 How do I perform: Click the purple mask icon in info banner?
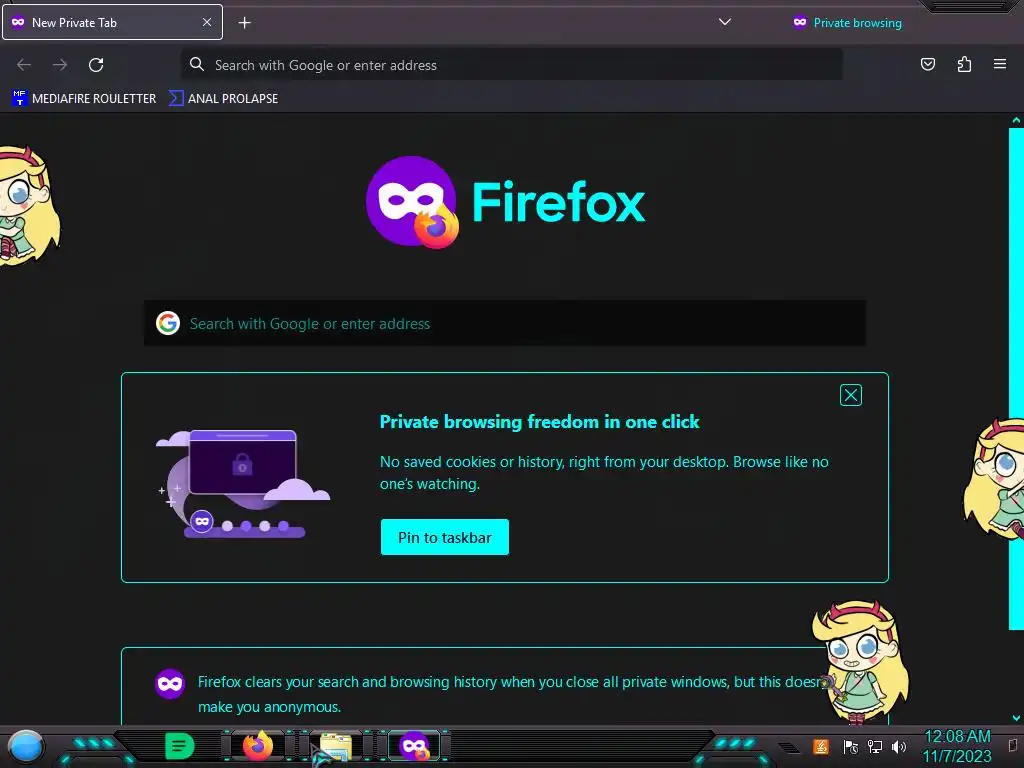(170, 684)
